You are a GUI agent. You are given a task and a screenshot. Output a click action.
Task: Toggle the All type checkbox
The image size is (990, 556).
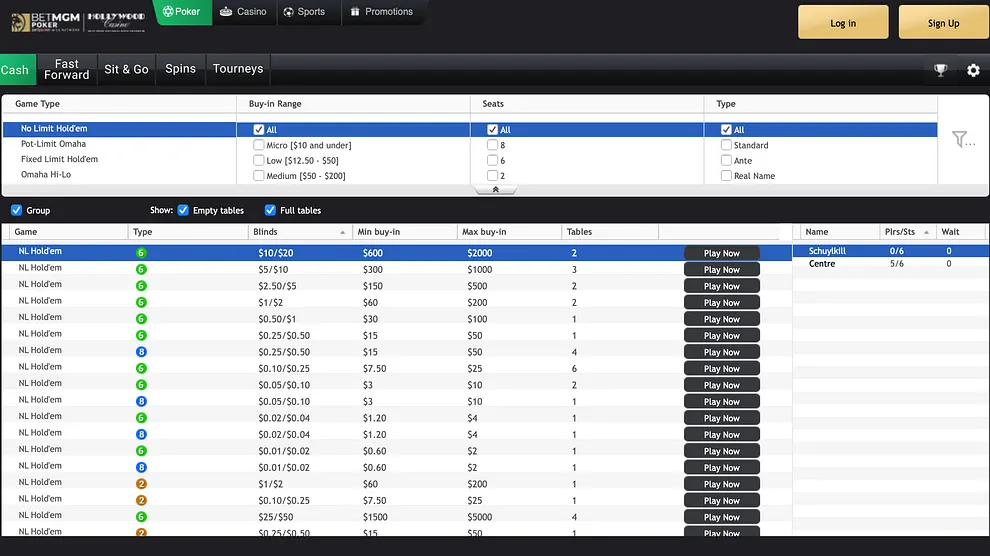click(726, 129)
